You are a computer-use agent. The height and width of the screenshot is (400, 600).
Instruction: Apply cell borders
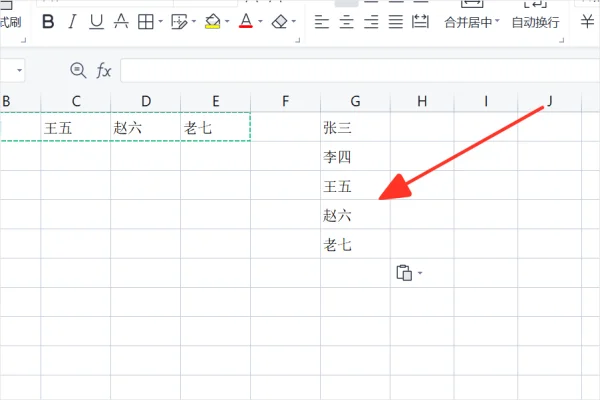coord(146,22)
